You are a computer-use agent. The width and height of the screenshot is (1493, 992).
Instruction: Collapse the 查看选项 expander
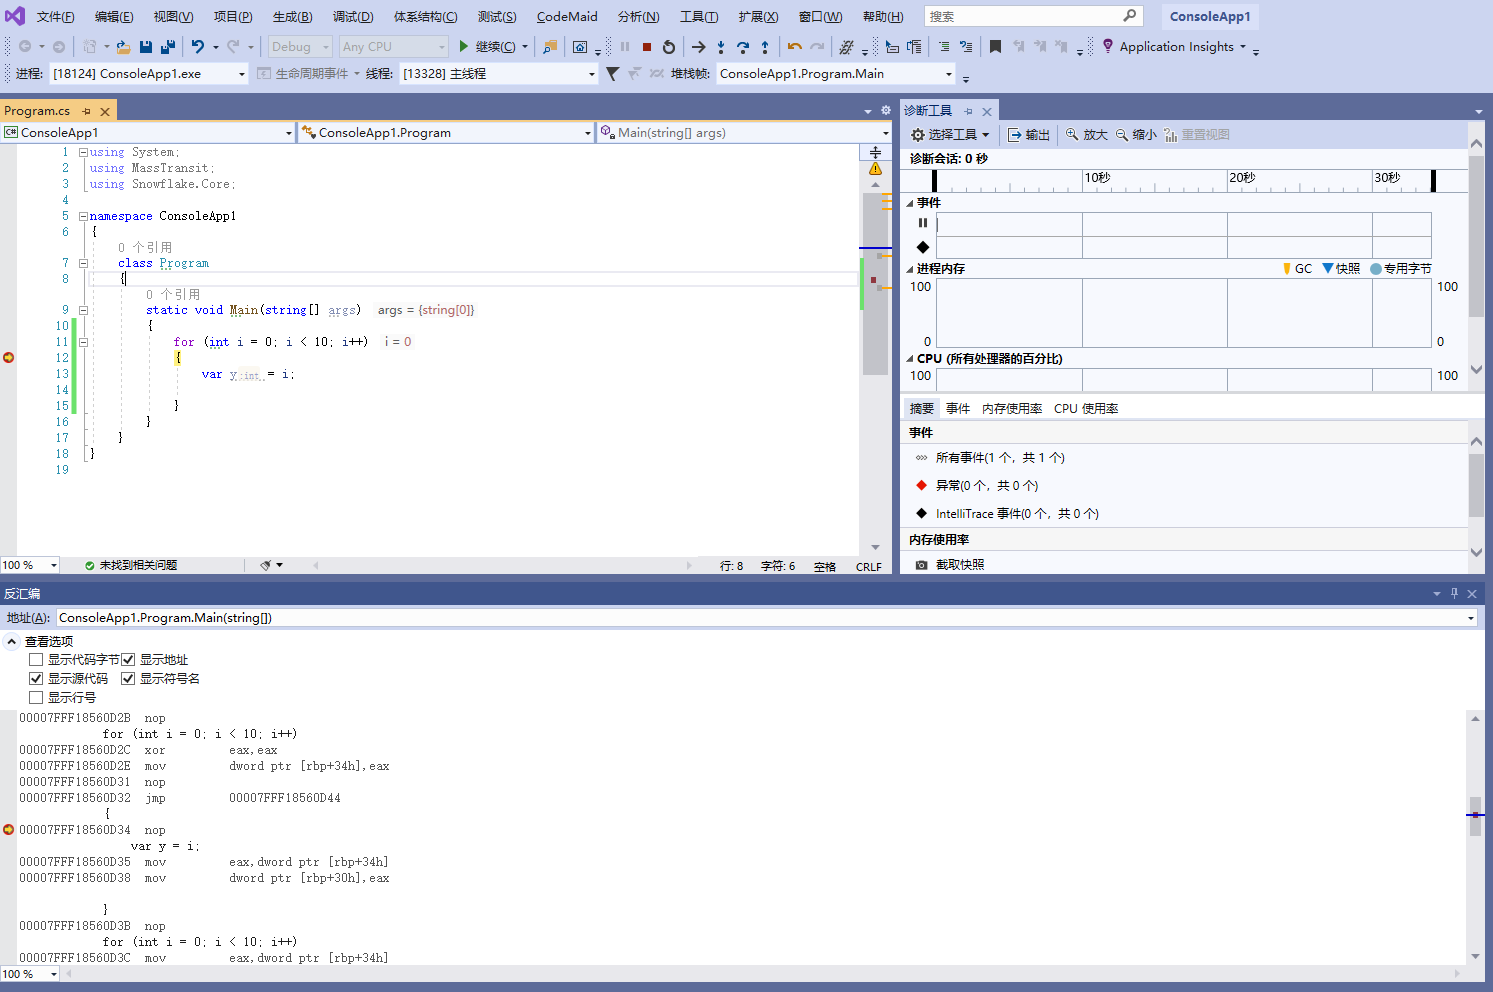12,642
